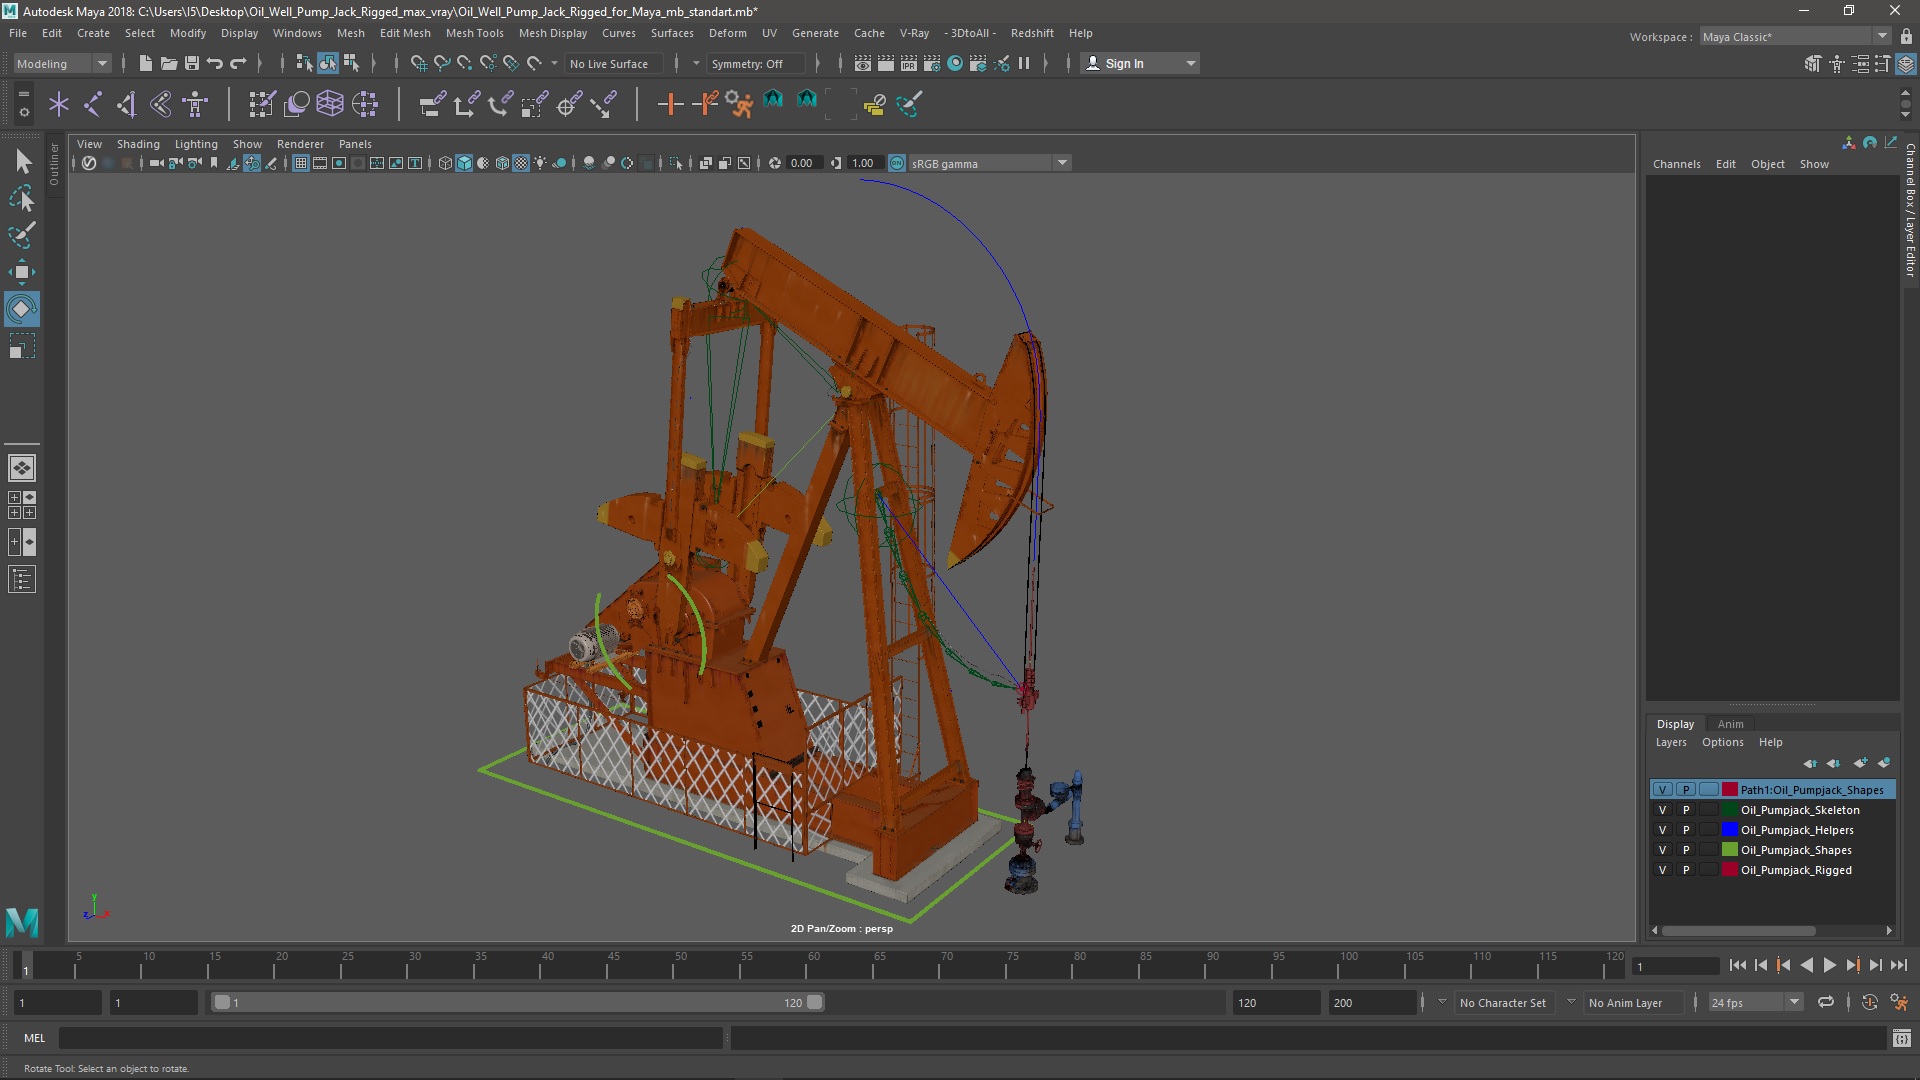Select the arrow Select tool
The height and width of the screenshot is (1080, 1920).
click(x=22, y=162)
